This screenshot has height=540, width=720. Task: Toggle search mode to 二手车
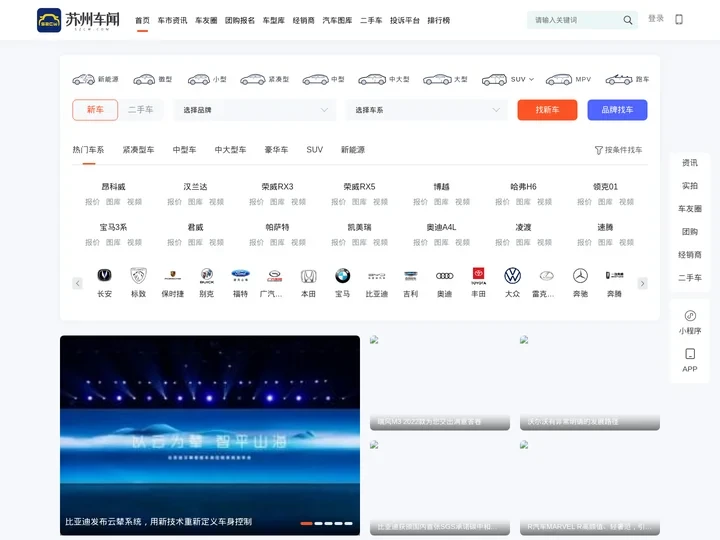[141, 110]
